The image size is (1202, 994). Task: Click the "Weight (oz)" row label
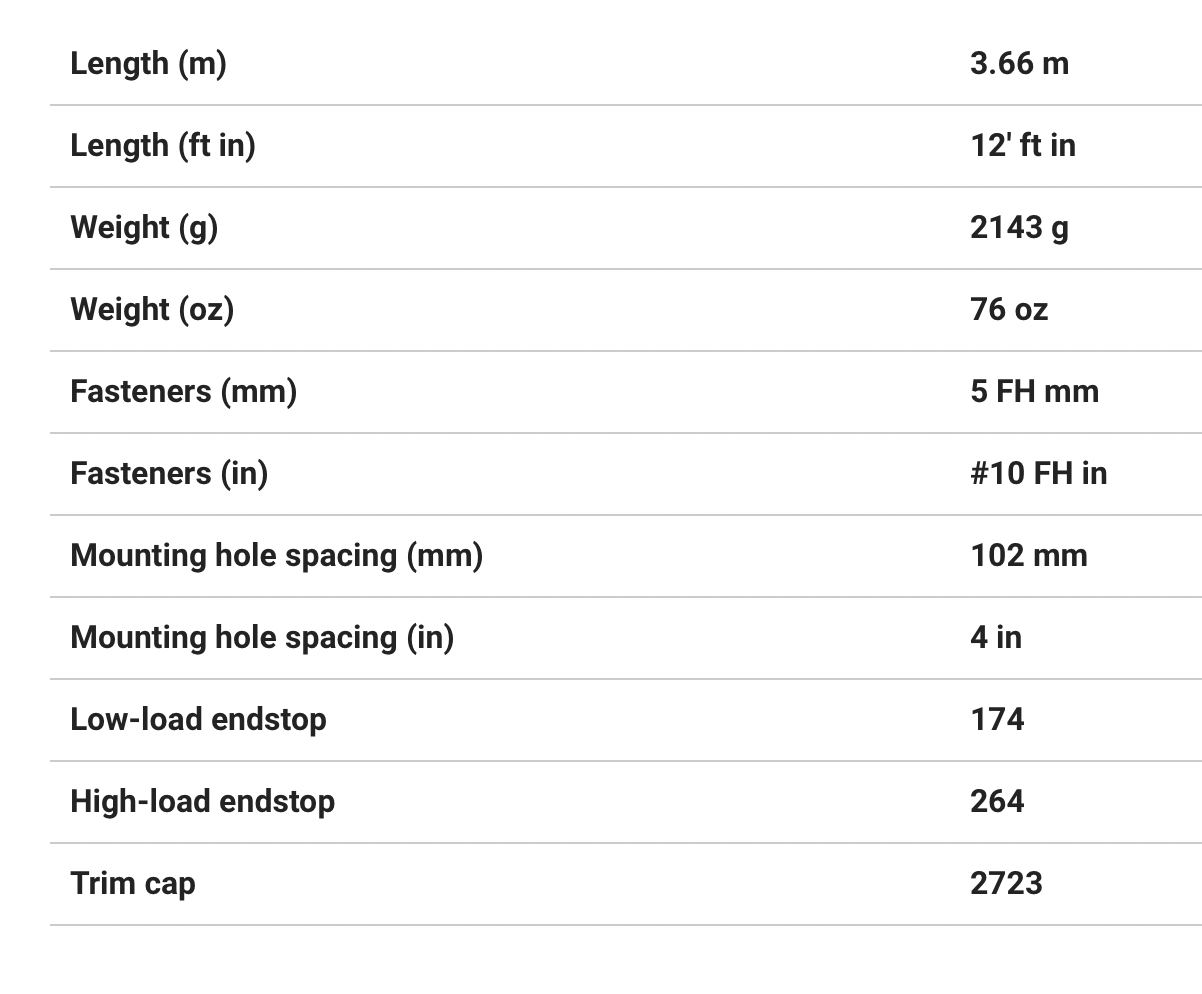151,309
